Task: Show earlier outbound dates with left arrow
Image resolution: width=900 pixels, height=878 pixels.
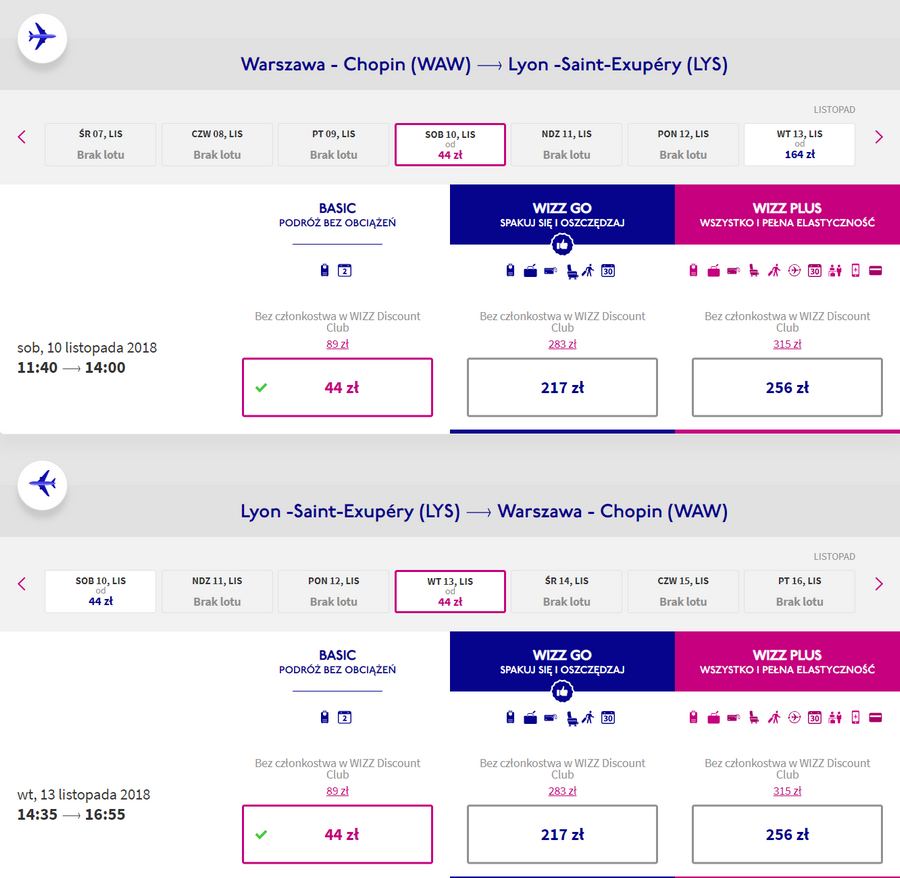Action: pos(22,137)
